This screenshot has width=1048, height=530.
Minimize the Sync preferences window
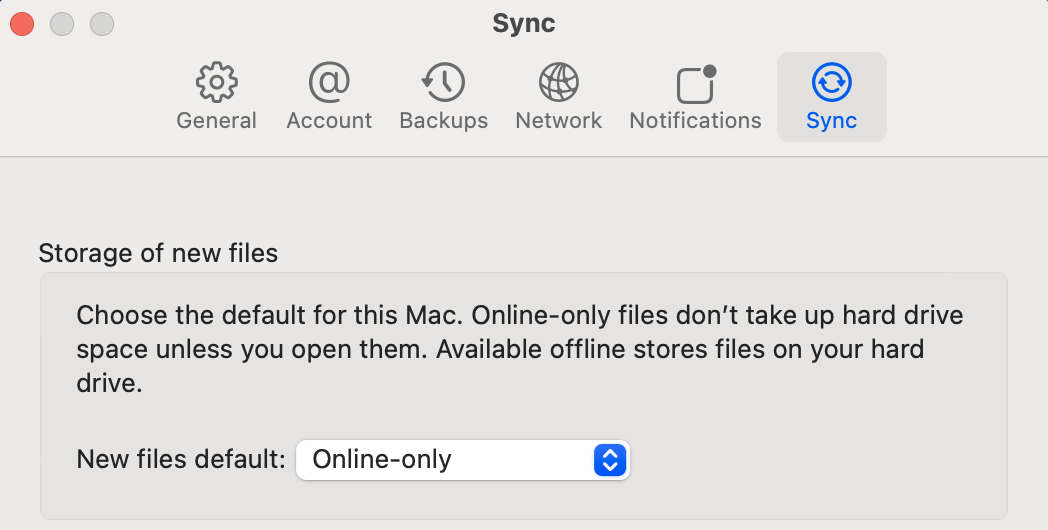click(62, 23)
